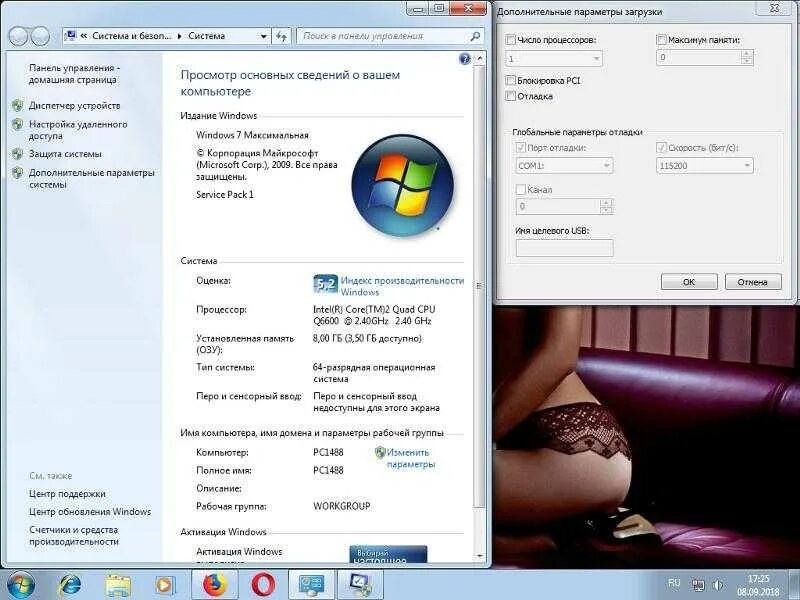The width and height of the screenshot is (800, 600).
Task: Open Диспетчер устройств link
Action: tap(74, 106)
